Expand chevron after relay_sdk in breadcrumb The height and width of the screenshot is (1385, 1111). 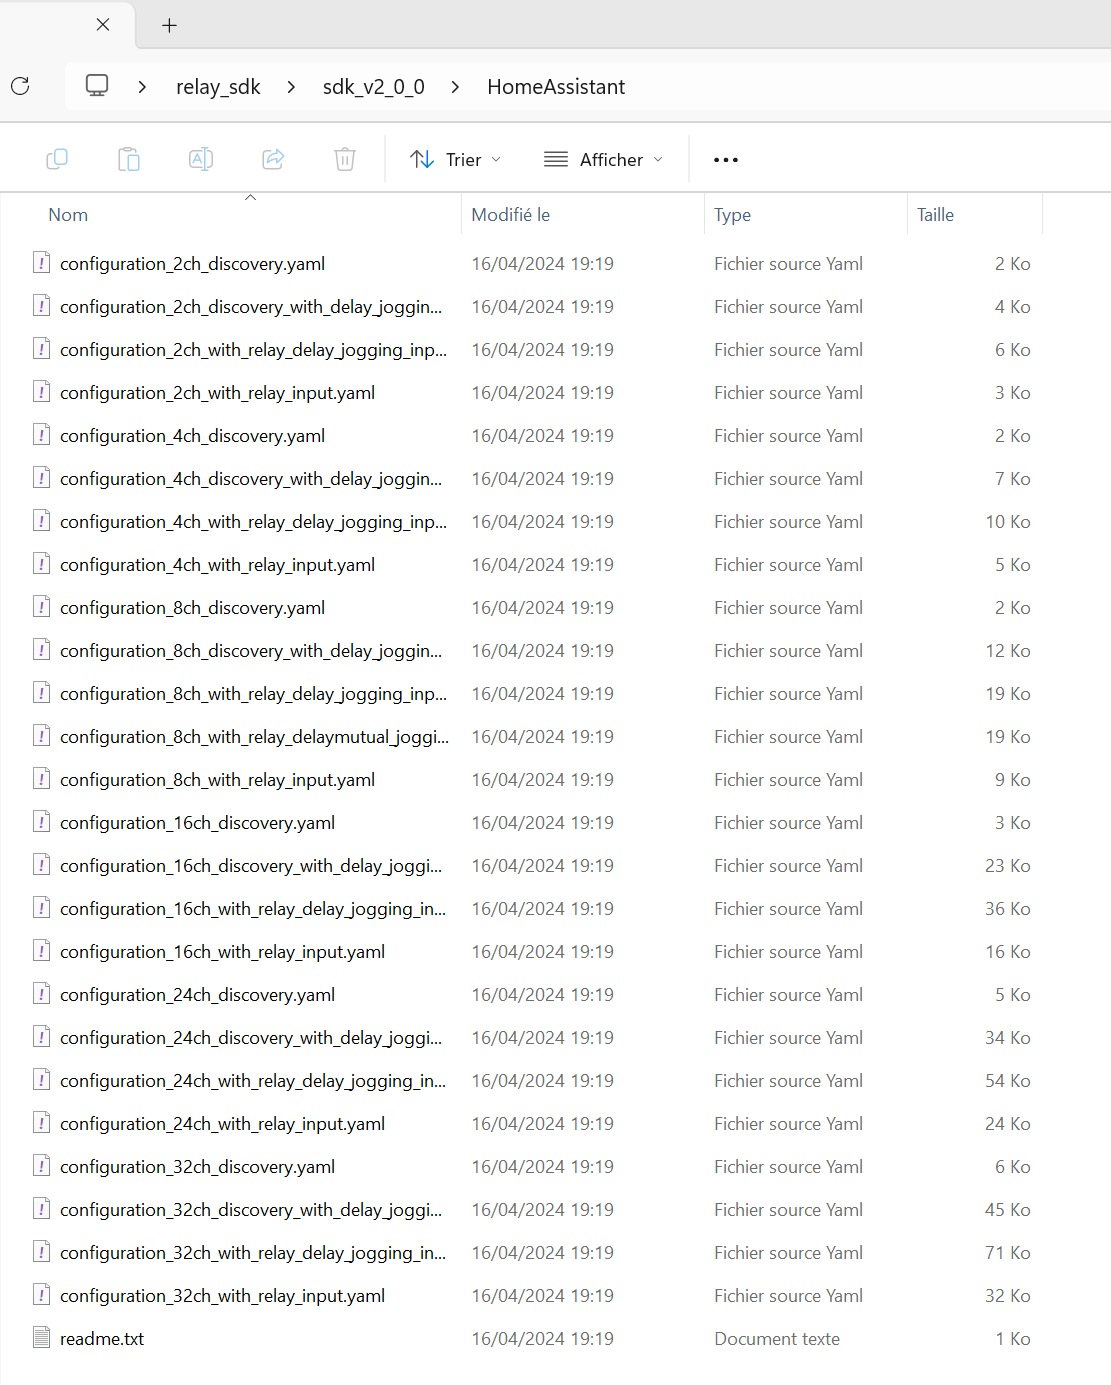[291, 87]
